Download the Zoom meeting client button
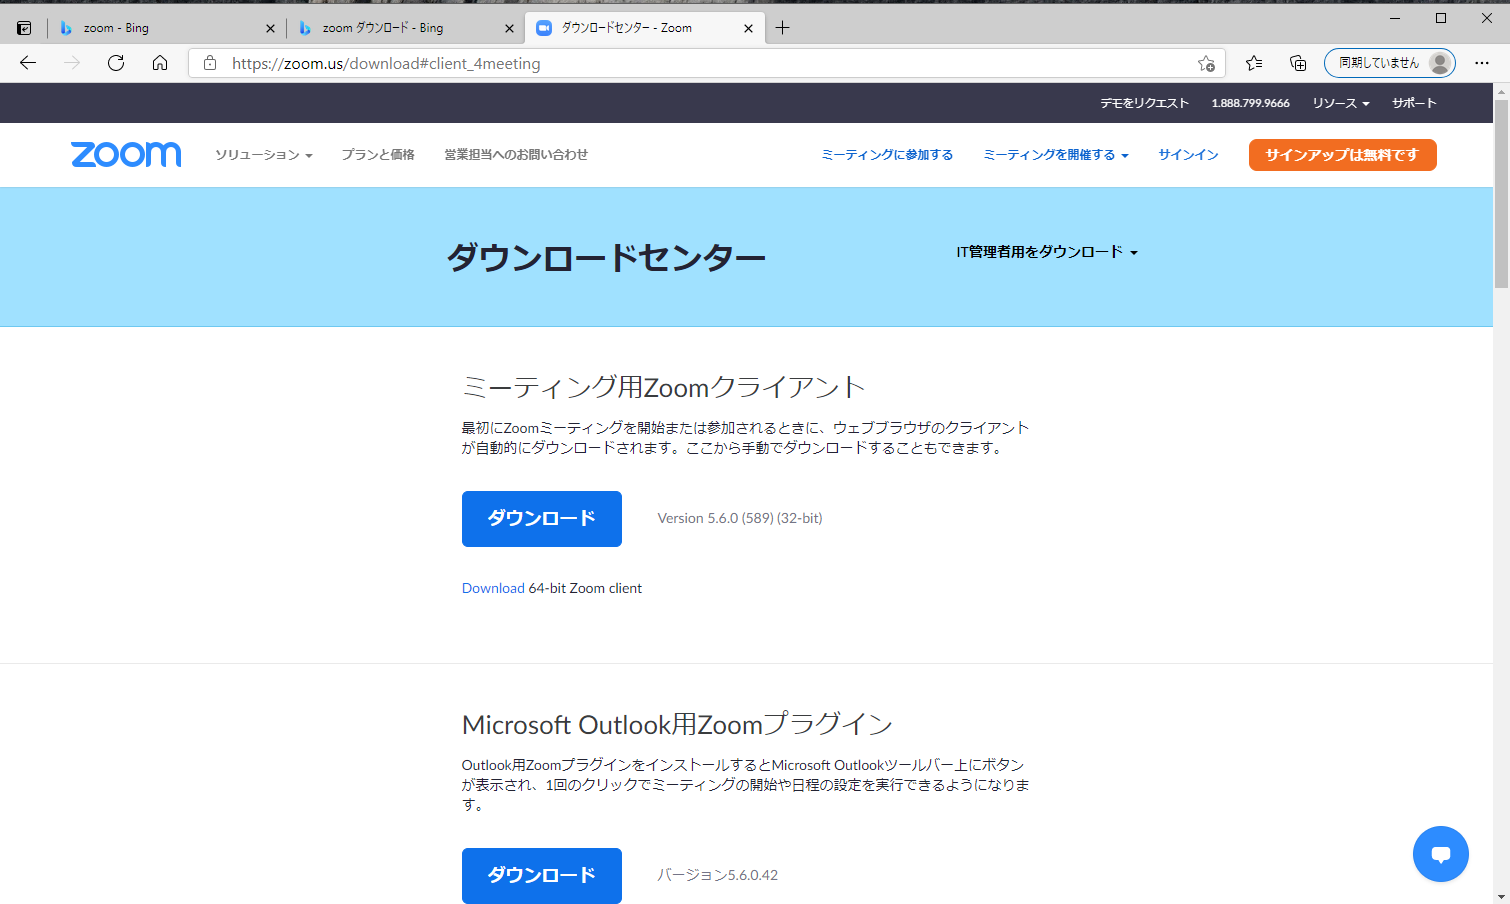The width and height of the screenshot is (1510, 904). pos(542,519)
